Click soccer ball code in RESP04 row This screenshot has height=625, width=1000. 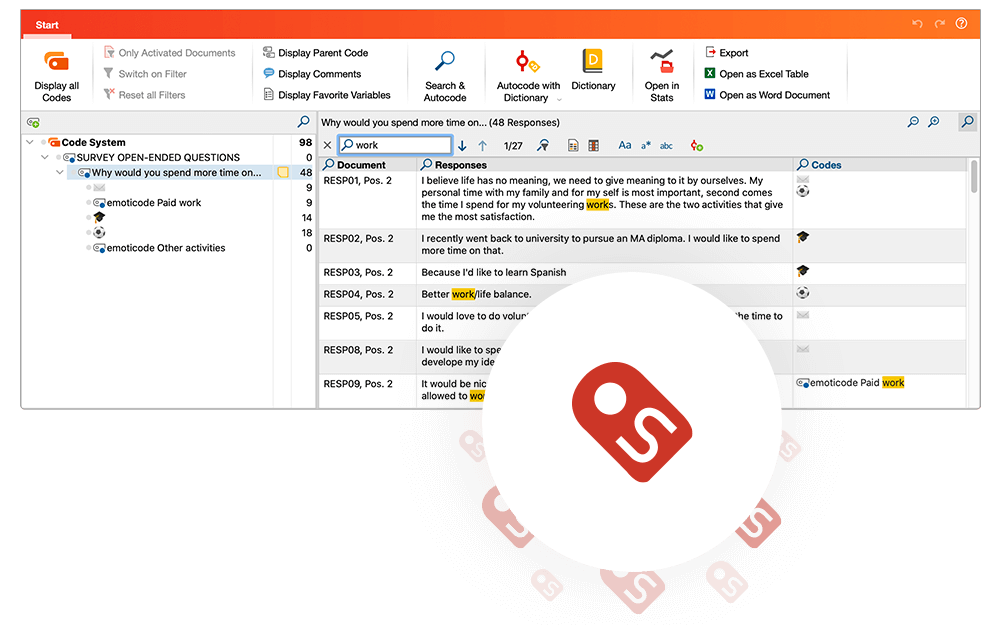(x=803, y=293)
